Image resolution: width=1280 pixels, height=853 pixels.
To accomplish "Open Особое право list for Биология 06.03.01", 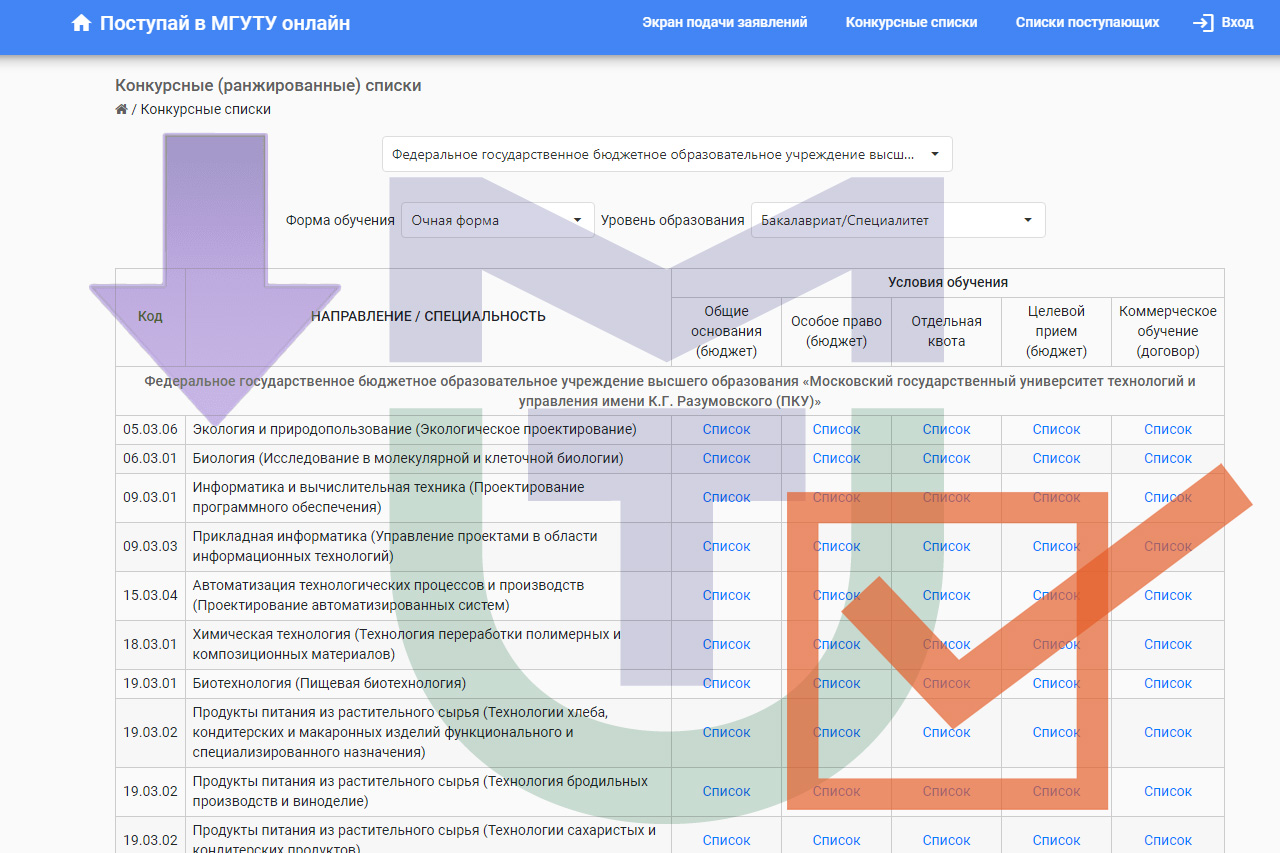I will (836, 458).
